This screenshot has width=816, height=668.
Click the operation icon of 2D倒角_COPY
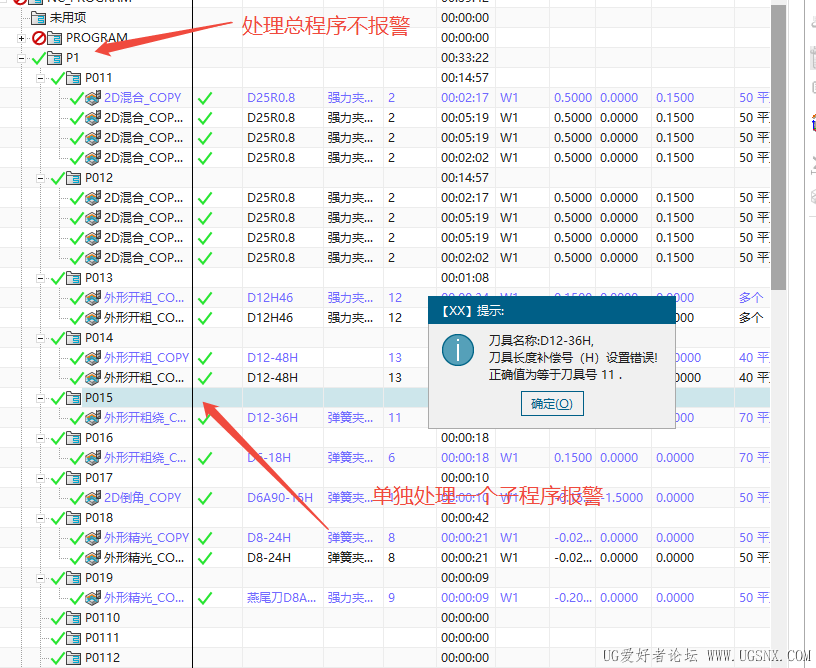[x=93, y=498]
